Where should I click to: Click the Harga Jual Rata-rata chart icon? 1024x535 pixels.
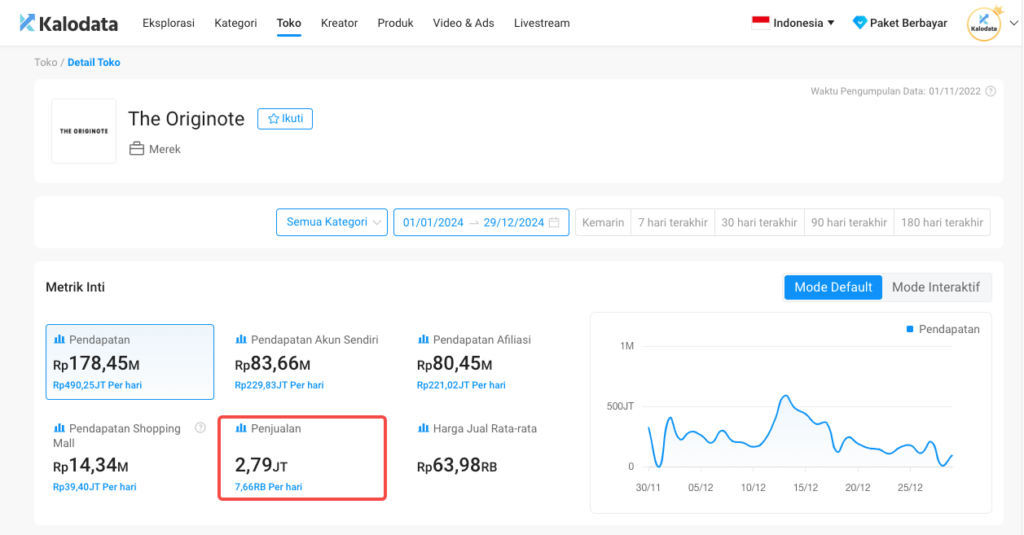[423, 429]
